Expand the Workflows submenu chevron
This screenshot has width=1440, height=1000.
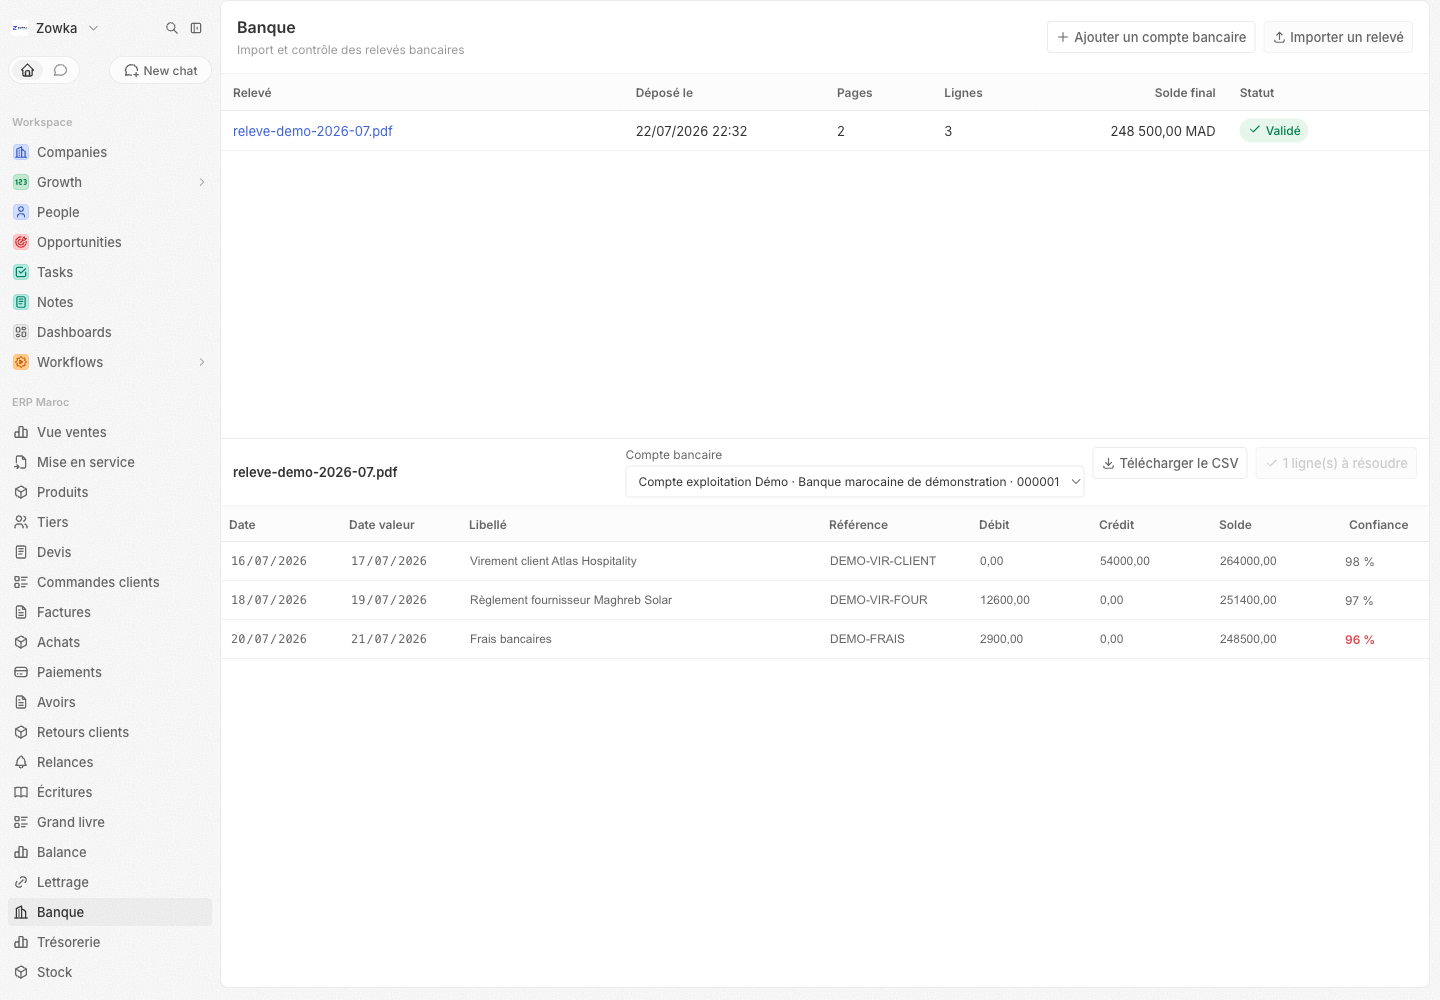[202, 362]
